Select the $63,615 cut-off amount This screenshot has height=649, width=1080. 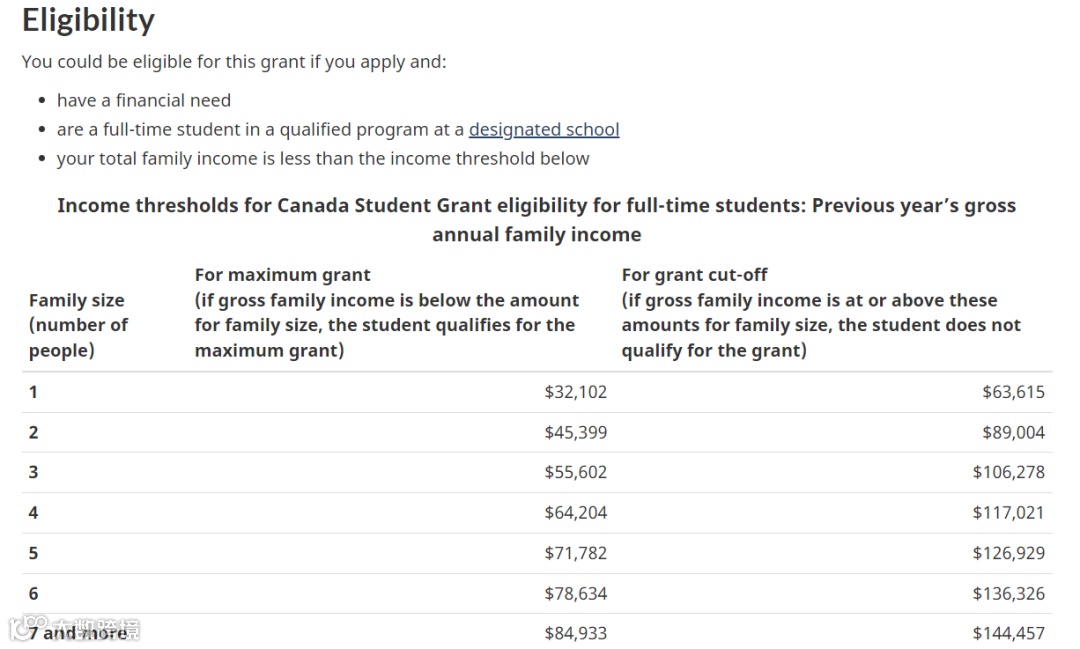(x=1013, y=392)
